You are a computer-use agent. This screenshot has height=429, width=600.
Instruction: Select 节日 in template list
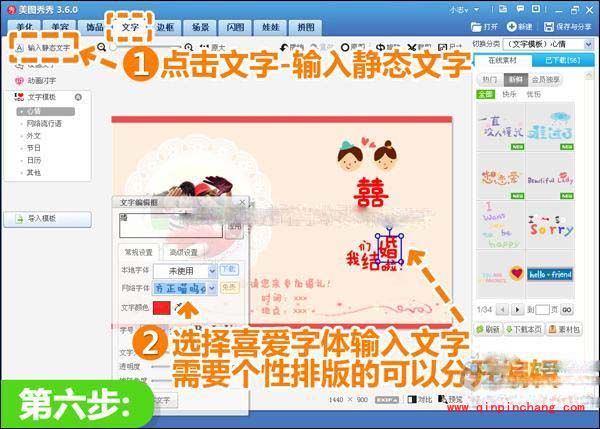(x=33, y=148)
